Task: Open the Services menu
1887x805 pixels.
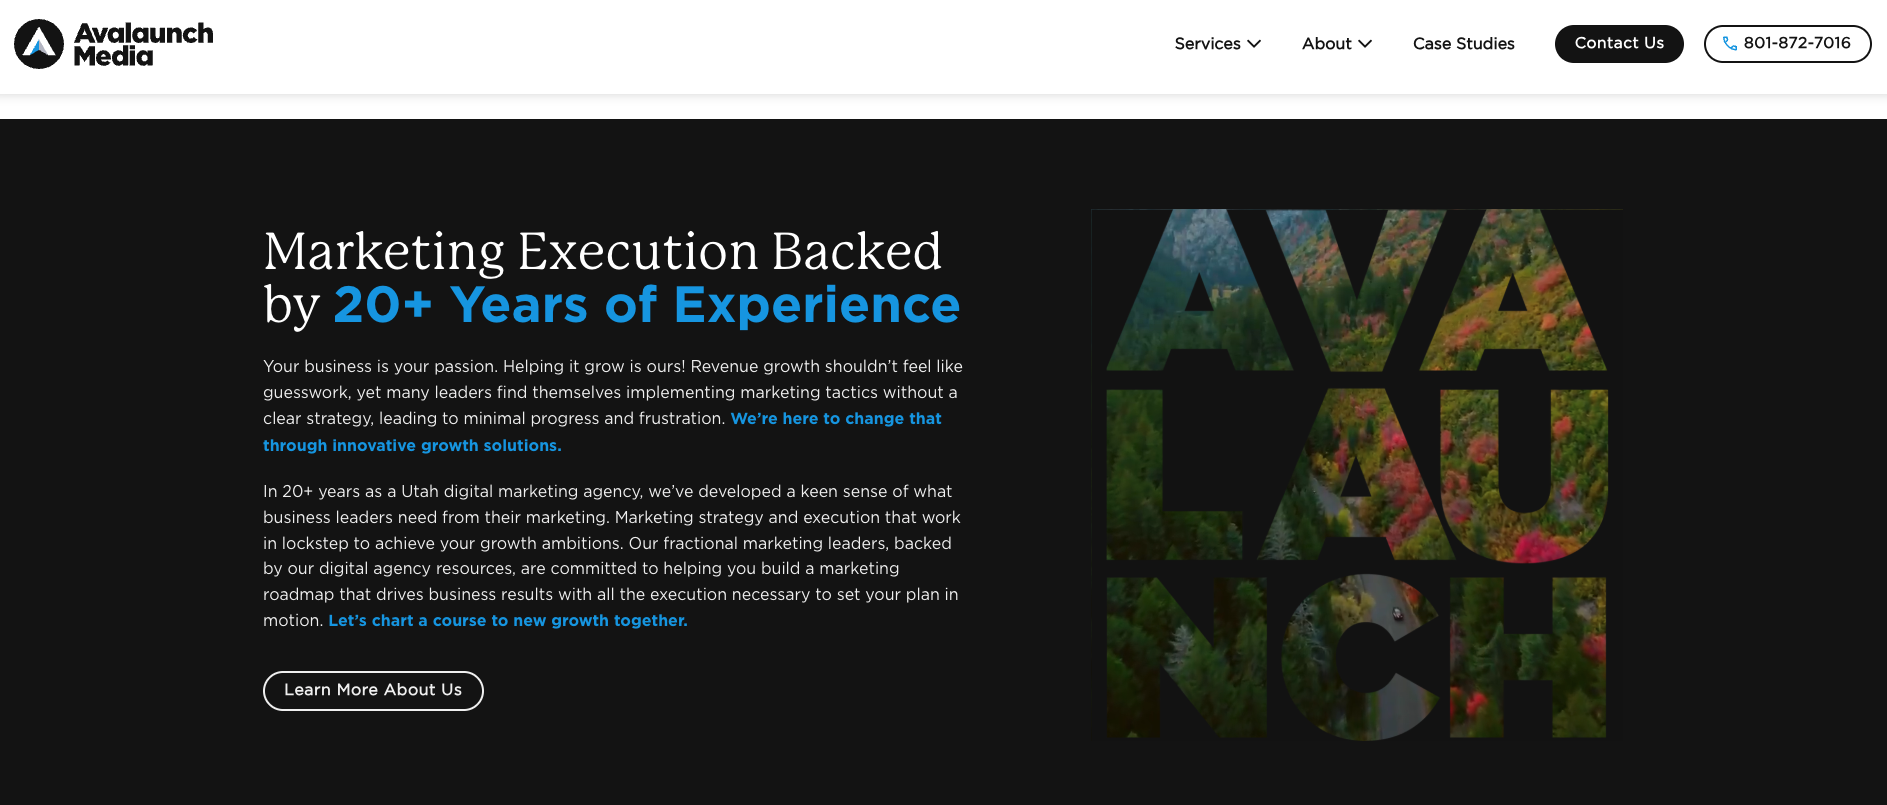Action: point(1207,44)
